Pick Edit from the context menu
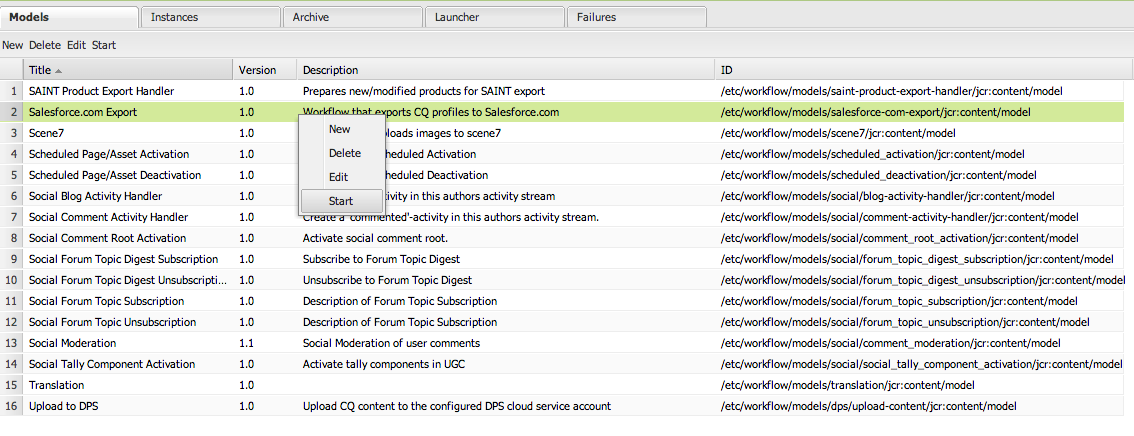The width and height of the screenshot is (1134, 436). click(x=338, y=177)
